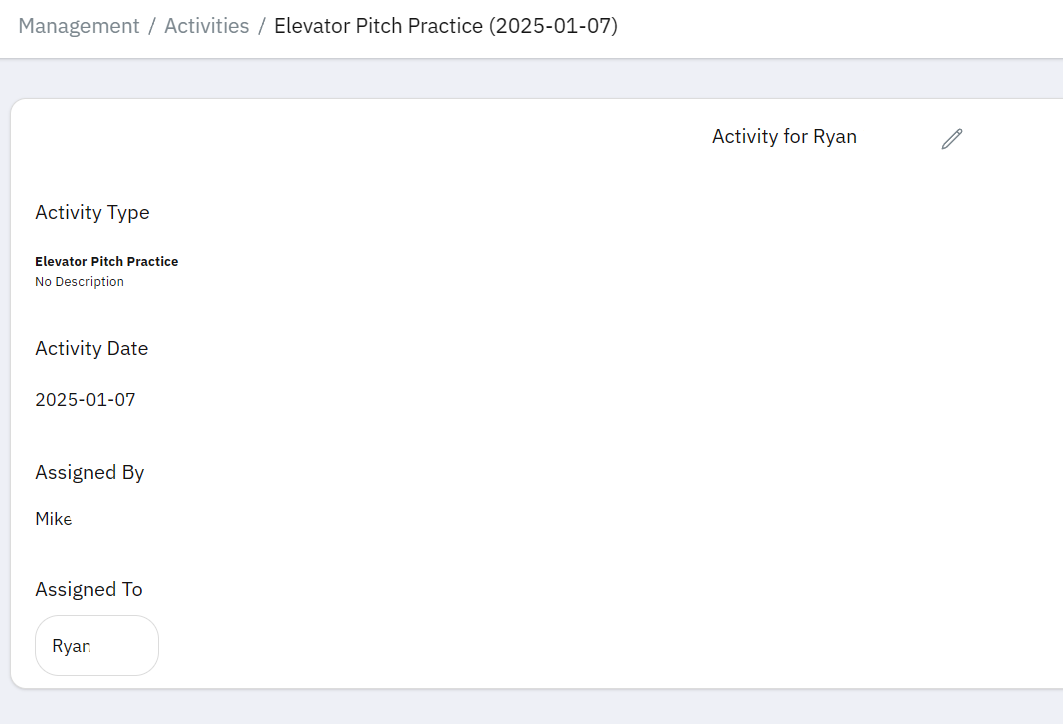Click the 'Elevator Pitch Practice' activity type label
The image size is (1063, 724).
[x=106, y=261]
